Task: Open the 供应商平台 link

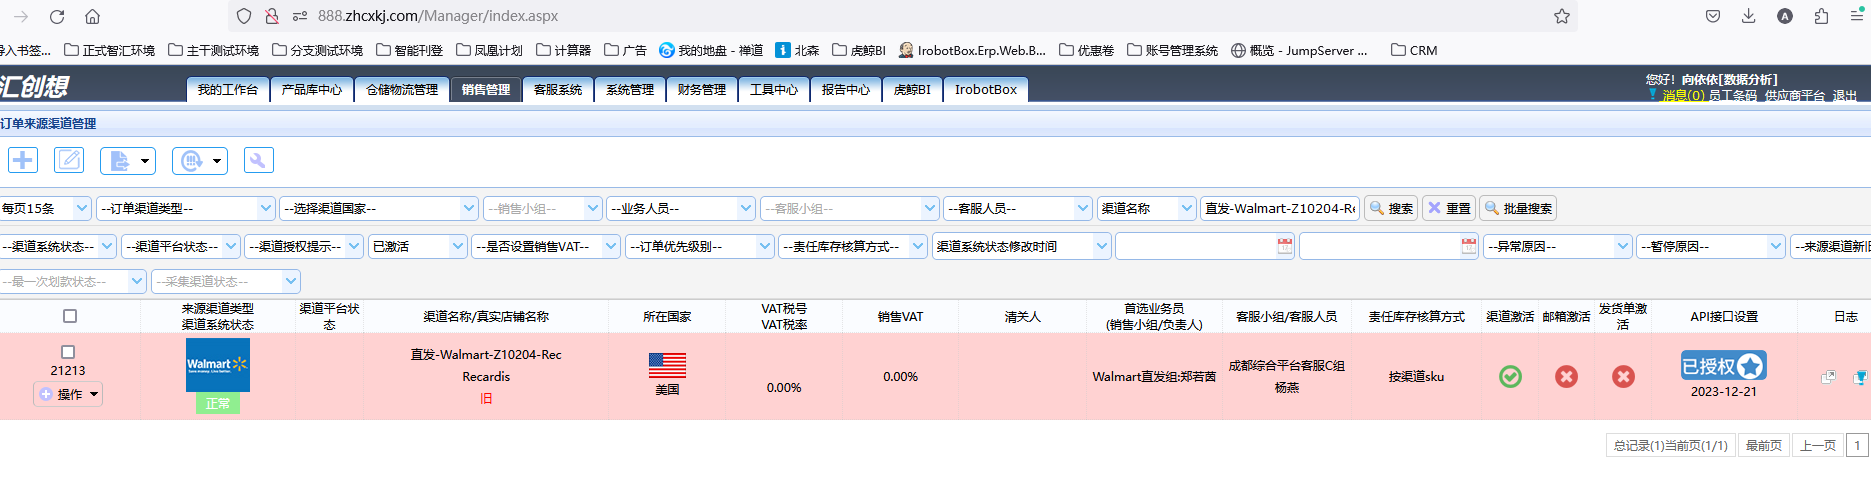Action: coord(1795,95)
